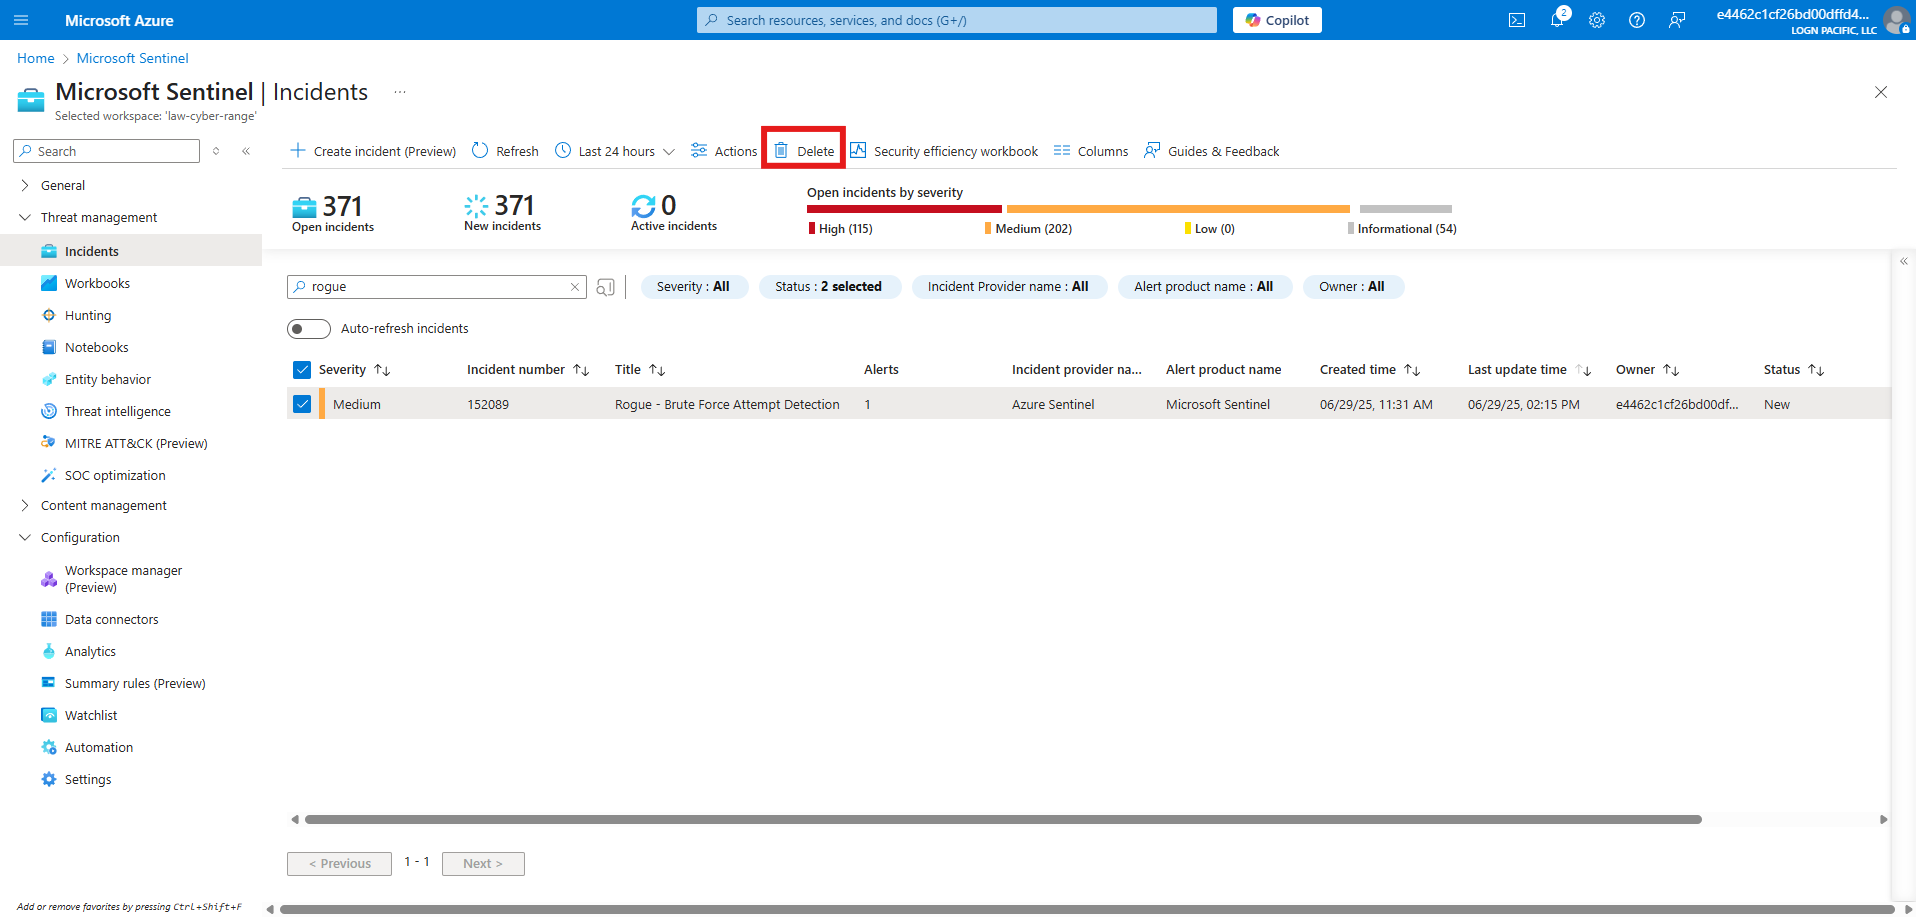This screenshot has width=1916, height=917.
Task: Click the advanced search icon next to search box
Action: pyautogui.click(x=605, y=287)
